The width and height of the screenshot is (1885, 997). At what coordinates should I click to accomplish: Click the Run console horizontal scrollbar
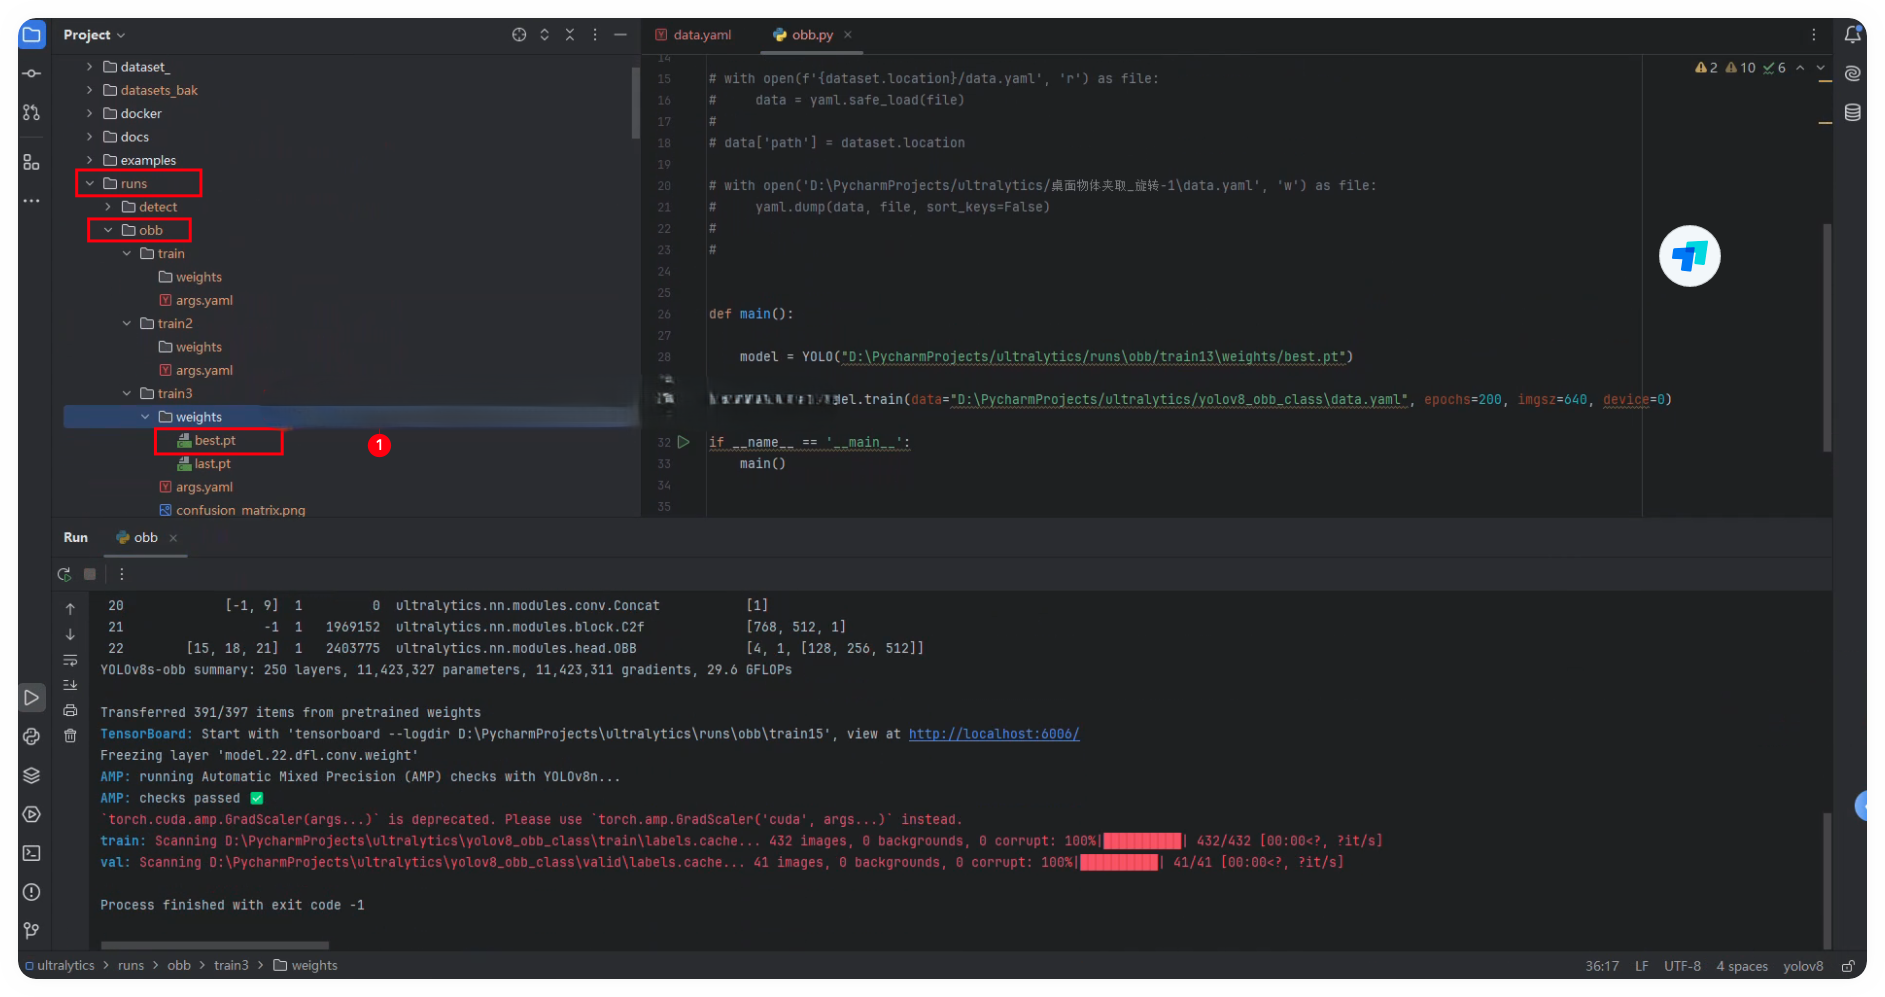[214, 945]
